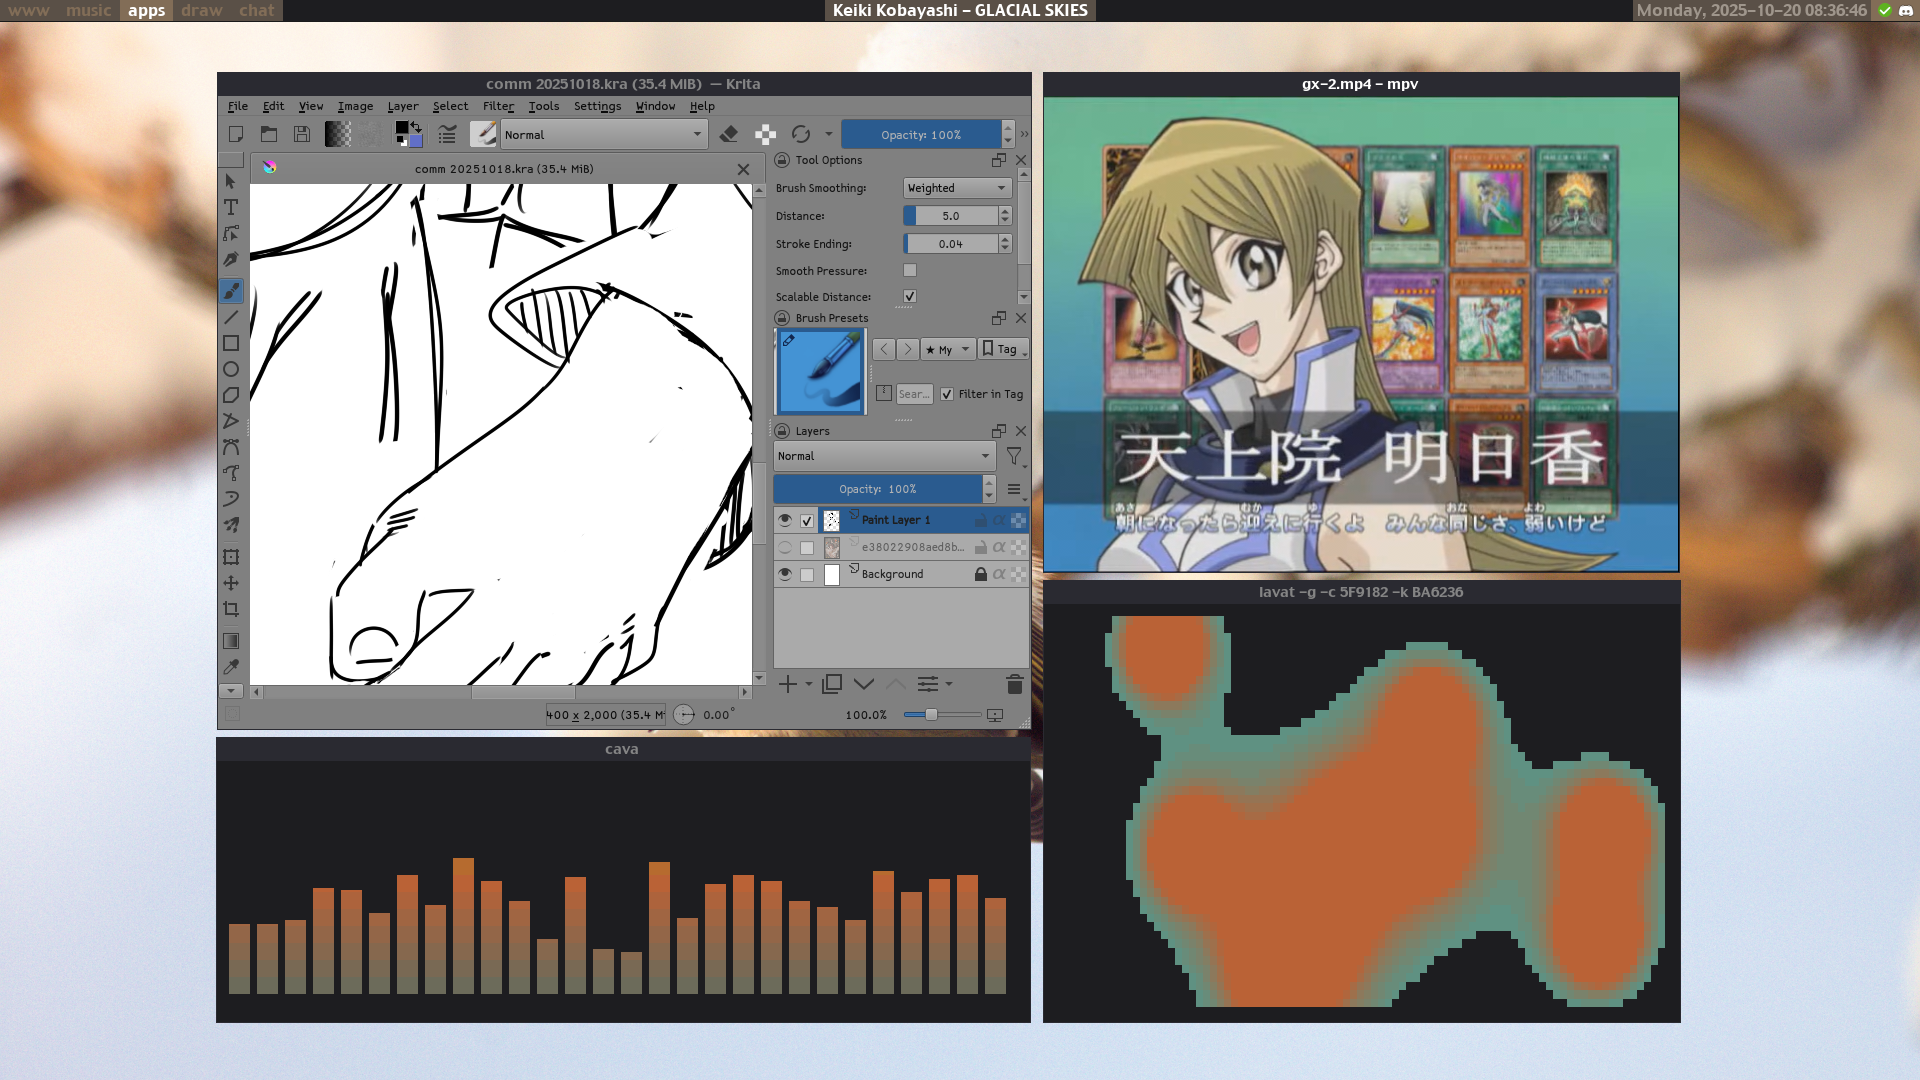Uncheck Filter in Tag option
The image size is (1920, 1080).
coord(947,394)
